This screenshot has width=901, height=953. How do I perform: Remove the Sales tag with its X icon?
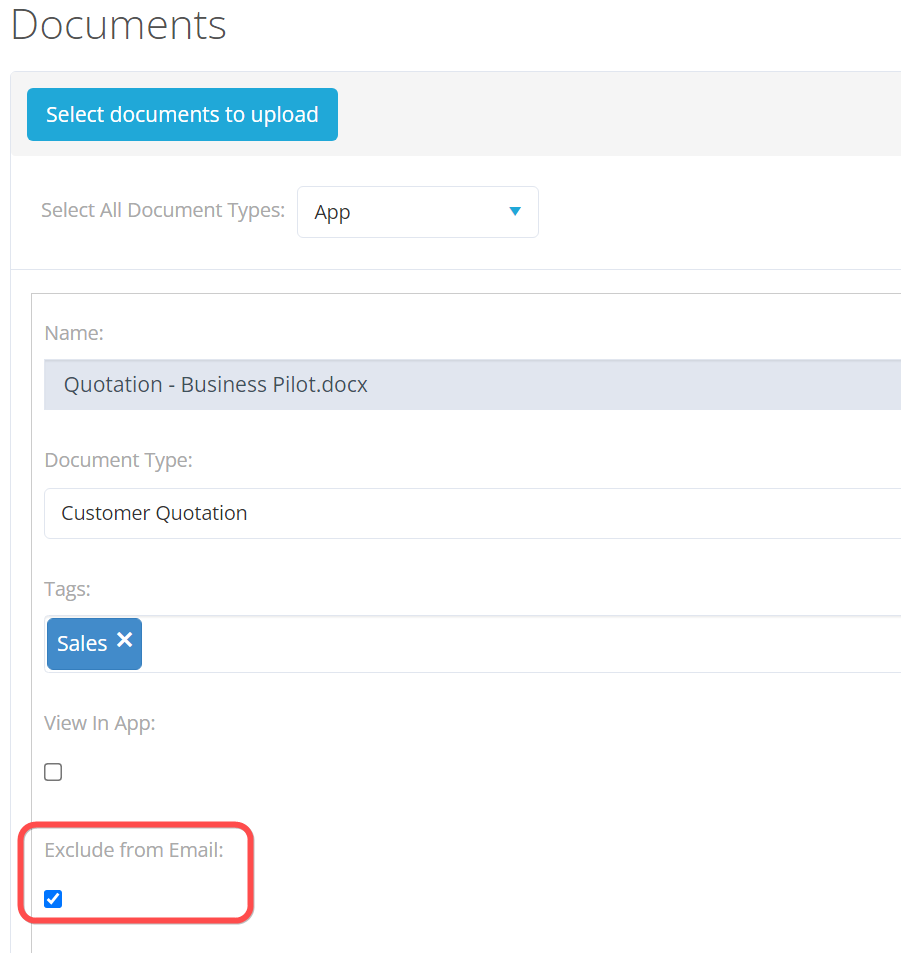[x=124, y=640]
